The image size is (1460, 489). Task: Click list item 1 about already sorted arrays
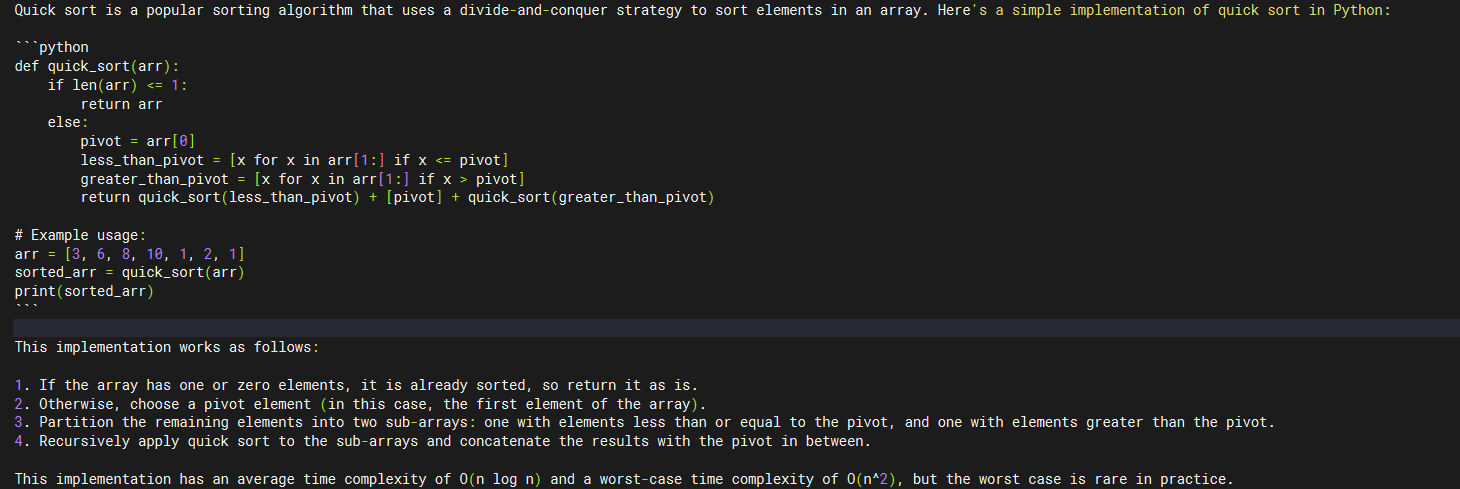pos(356,385)
